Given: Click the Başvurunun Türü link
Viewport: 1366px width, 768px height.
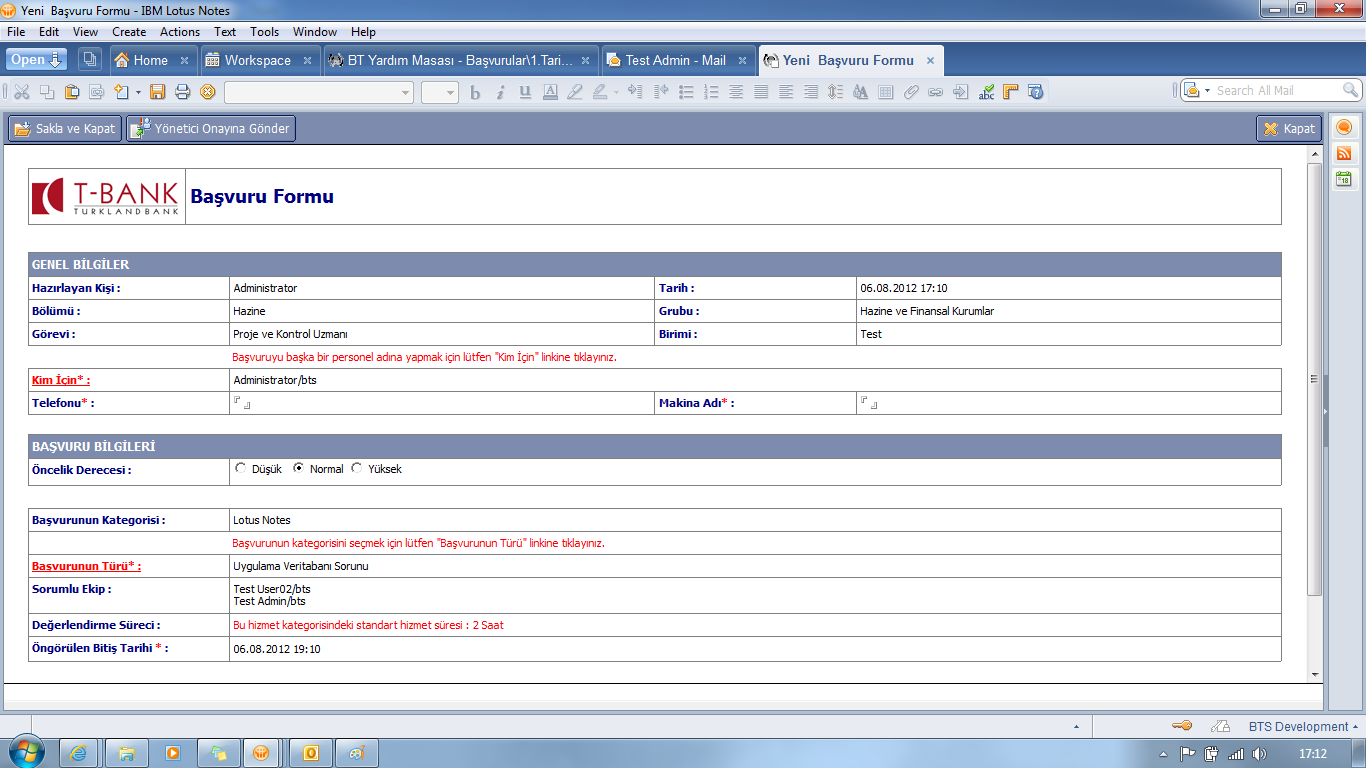Looking at the screenshot, I should [86, 566].
